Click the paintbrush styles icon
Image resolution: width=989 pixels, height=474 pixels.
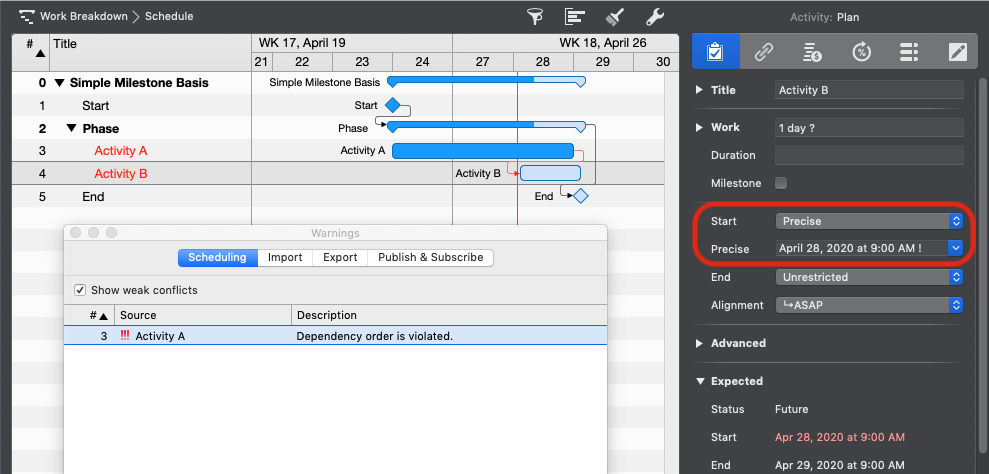coord(615,16)
